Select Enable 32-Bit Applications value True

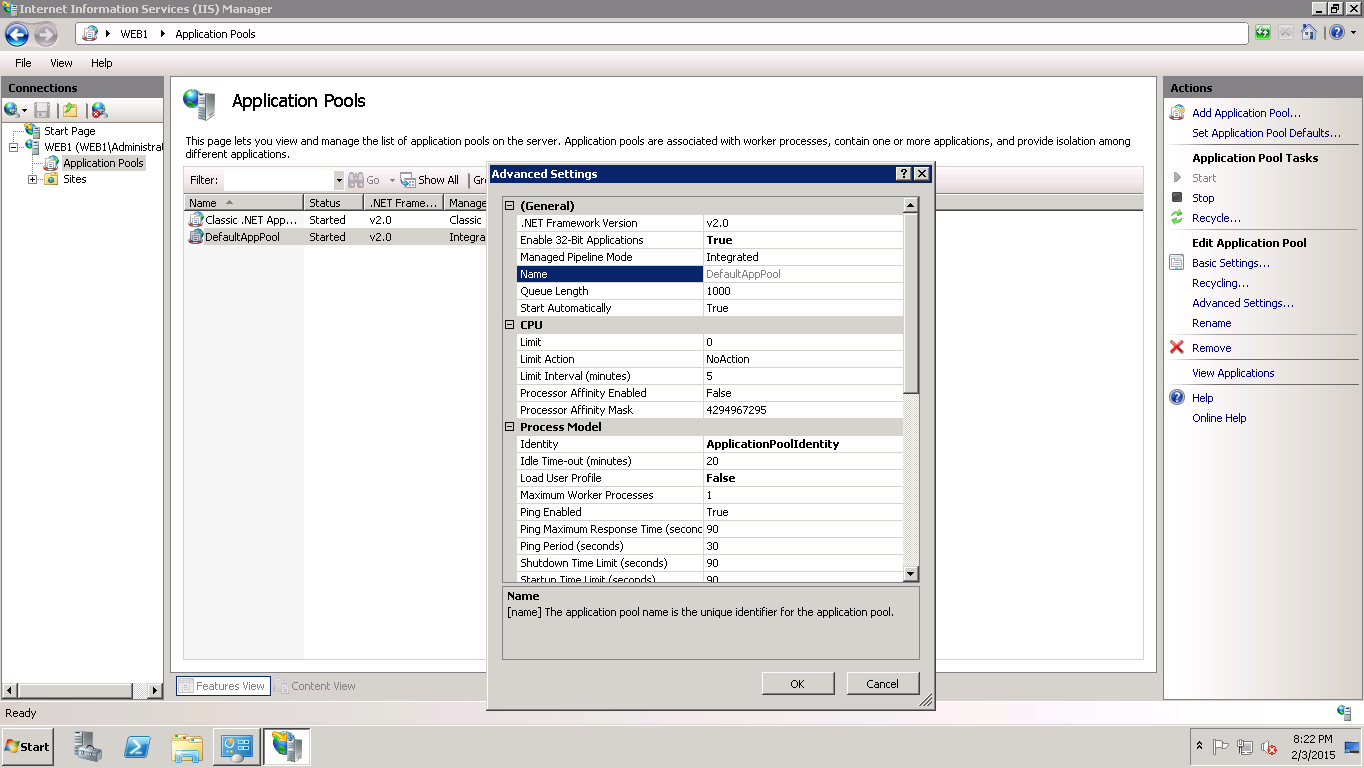pos(804,240)
